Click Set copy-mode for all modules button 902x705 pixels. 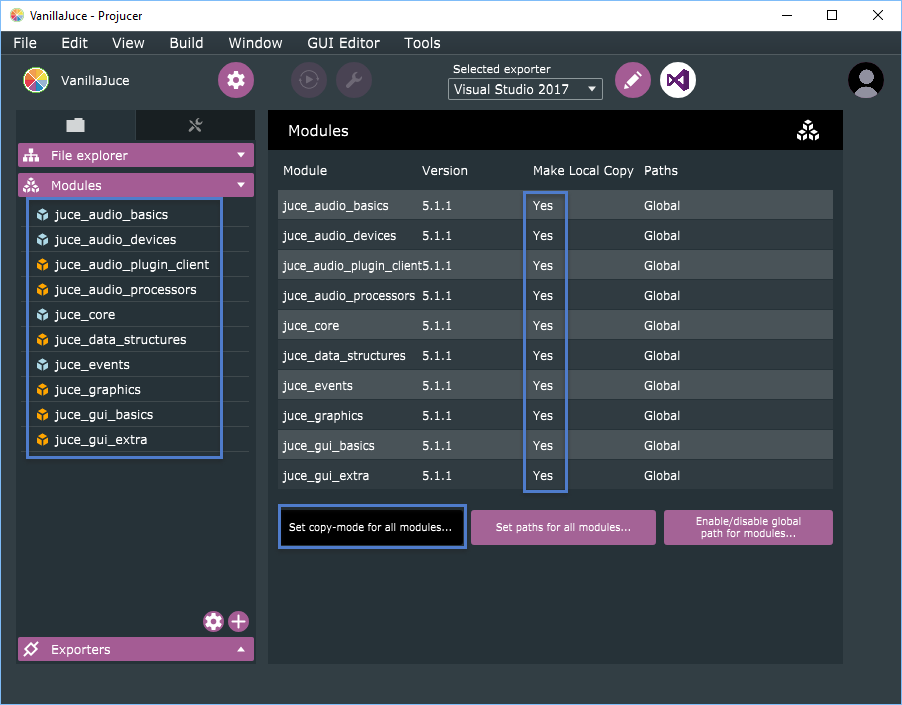(x=371, y=527)
